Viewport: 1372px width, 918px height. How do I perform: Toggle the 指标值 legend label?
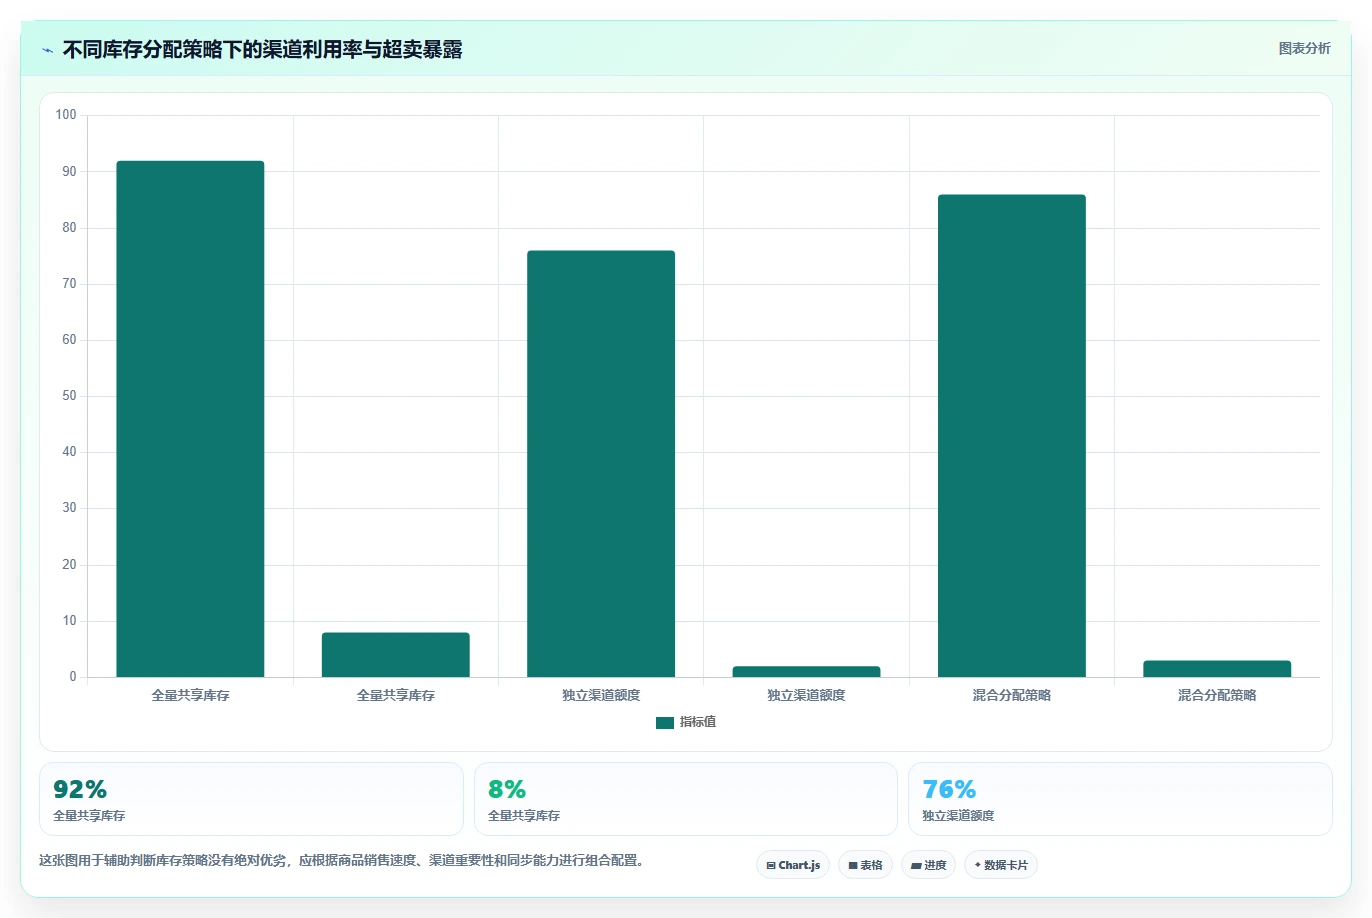[x=698, y=722]
